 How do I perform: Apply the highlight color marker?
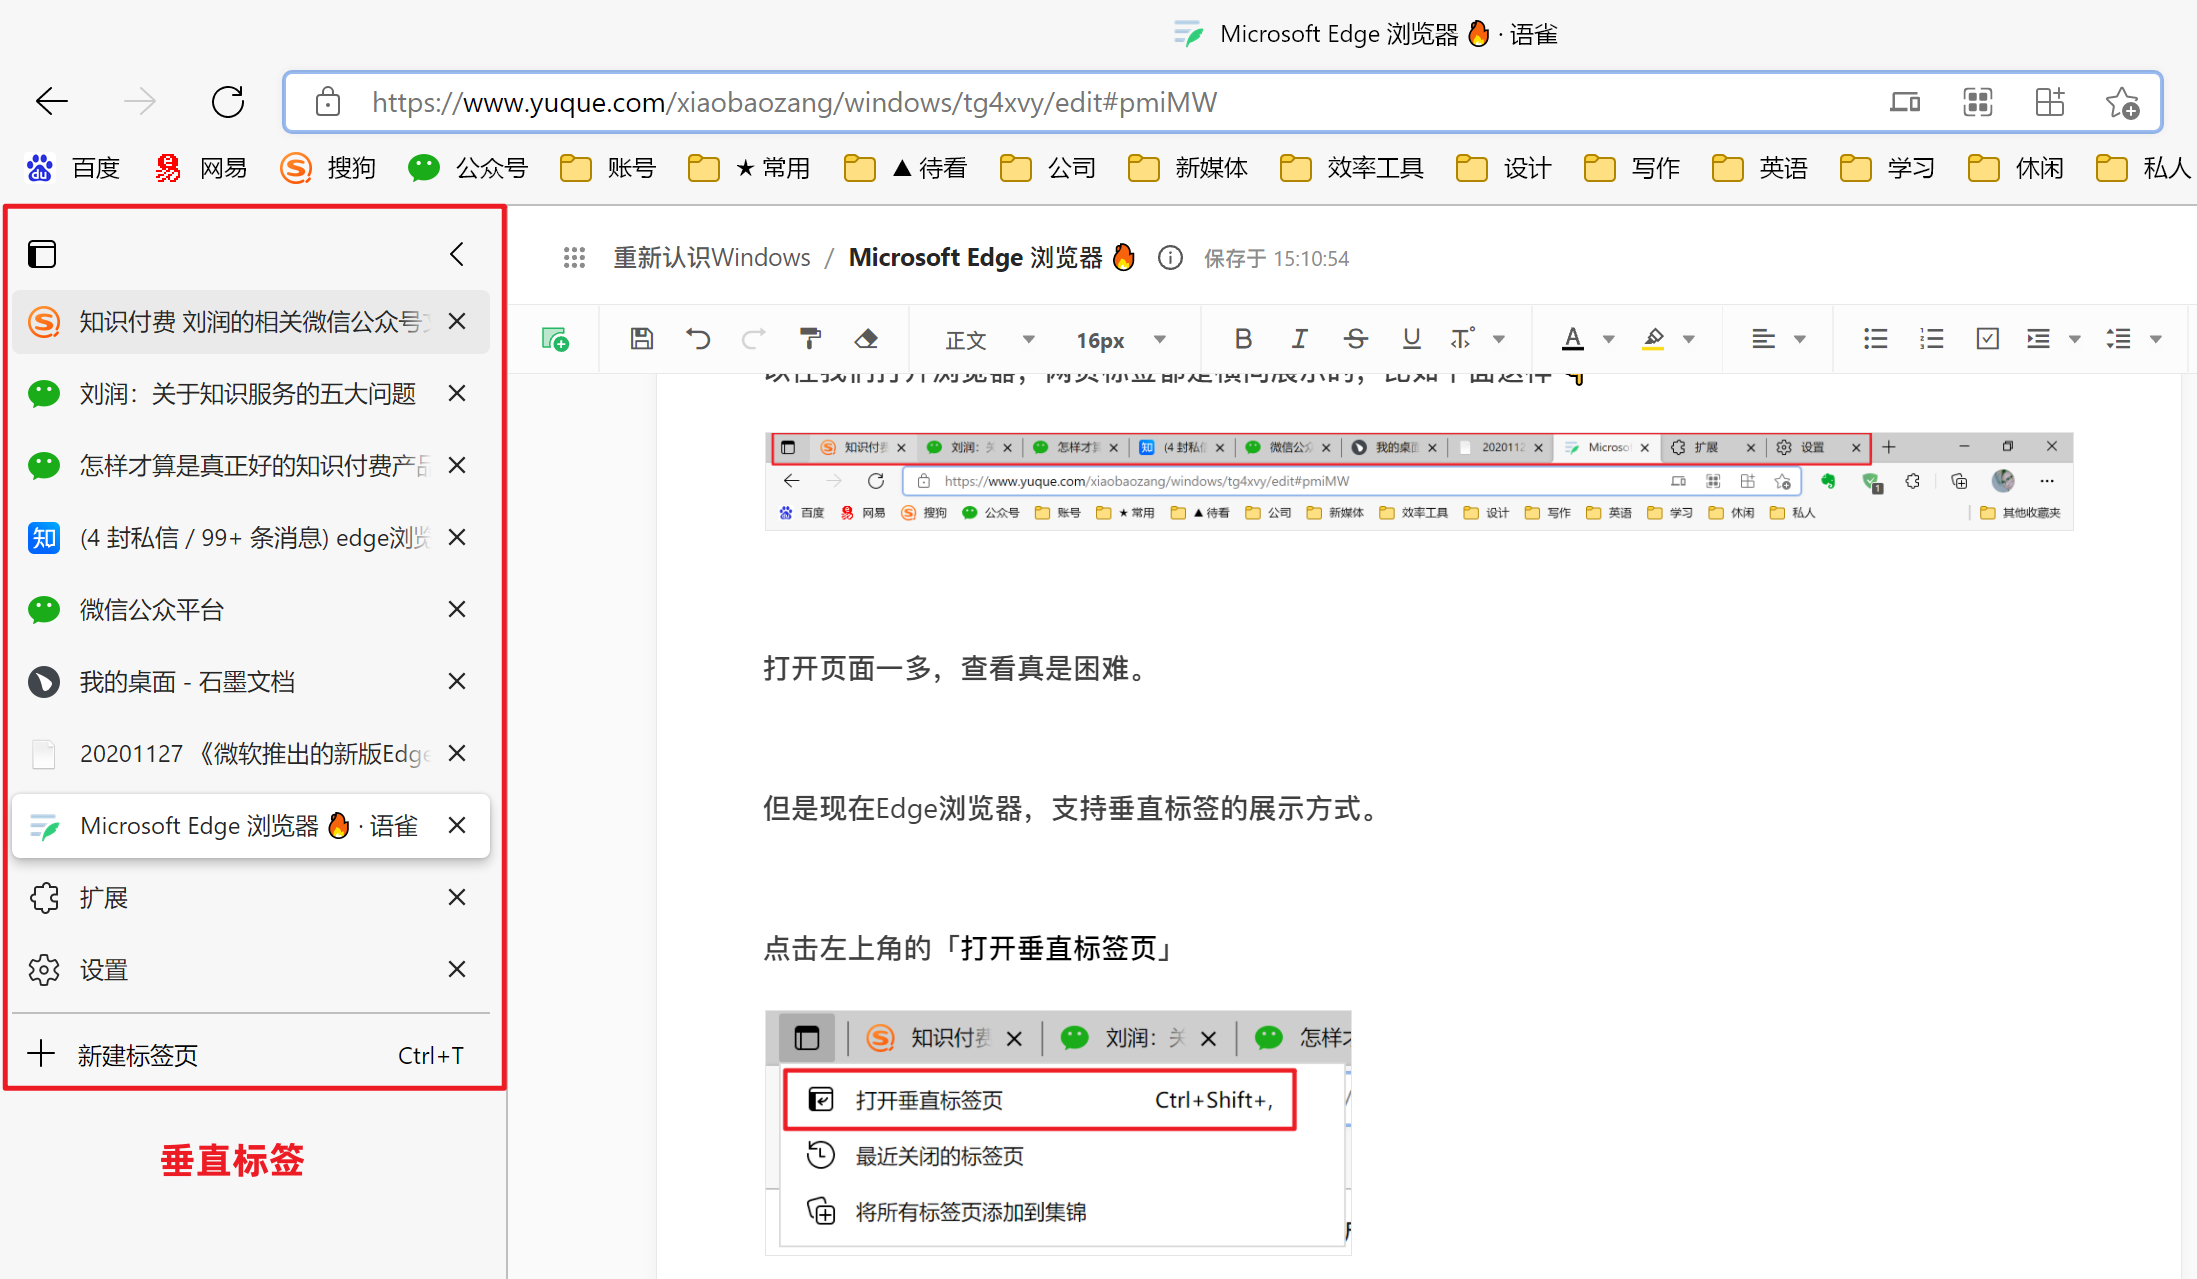tap(1653, 339)
